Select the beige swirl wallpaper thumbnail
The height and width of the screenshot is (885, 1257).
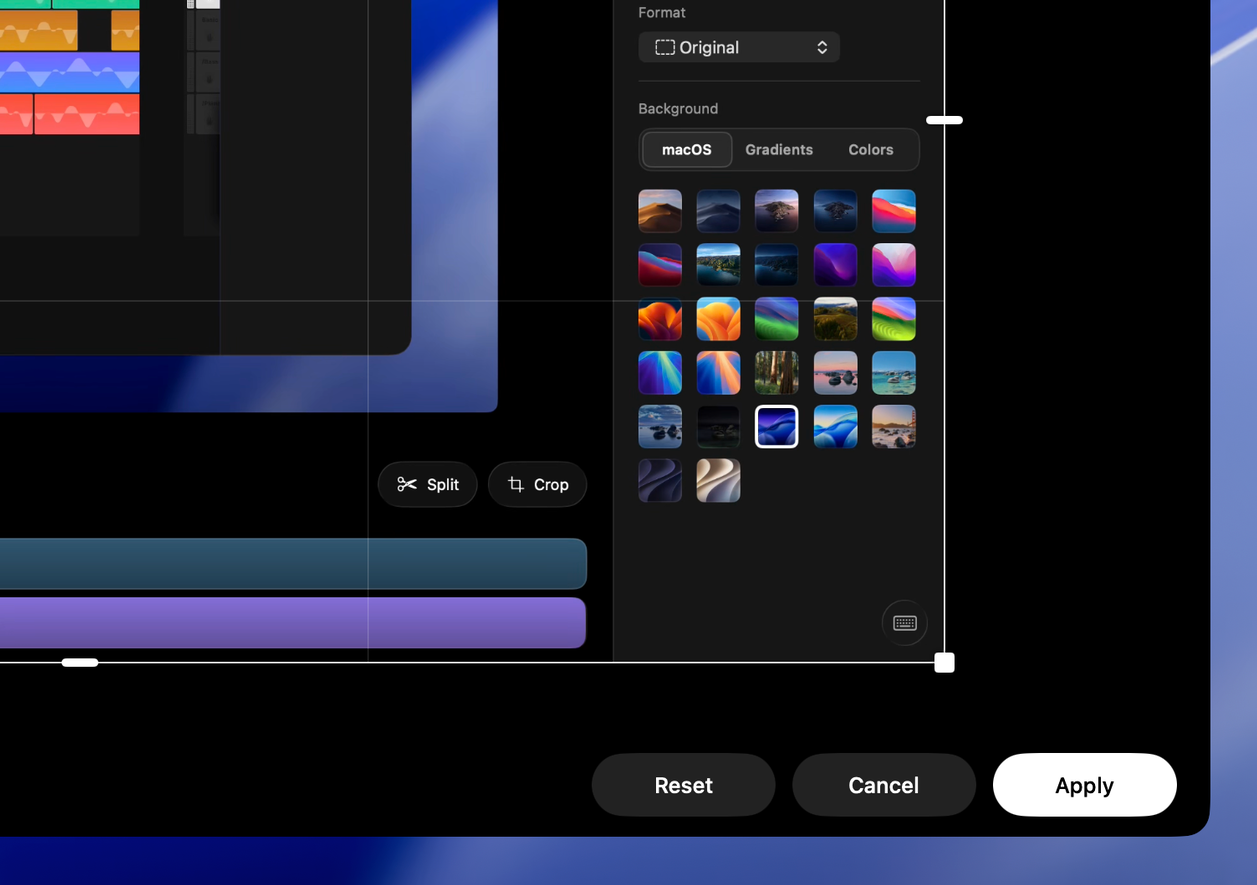[x=718, y=481]
